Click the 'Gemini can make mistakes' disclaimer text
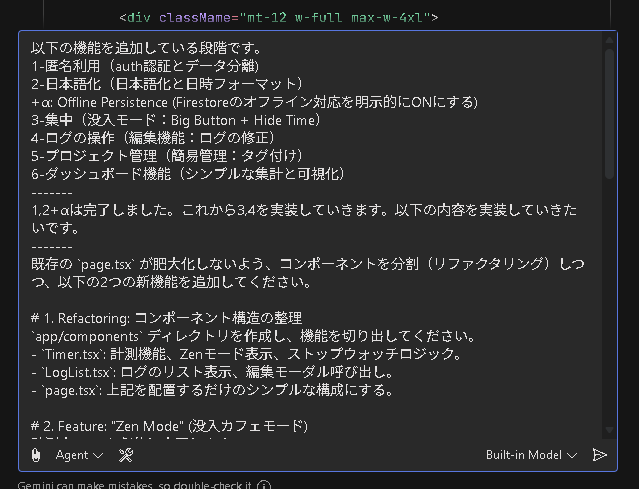Viewport: 639px width, 489px height. pyautogui.click(x=134, y=485)
